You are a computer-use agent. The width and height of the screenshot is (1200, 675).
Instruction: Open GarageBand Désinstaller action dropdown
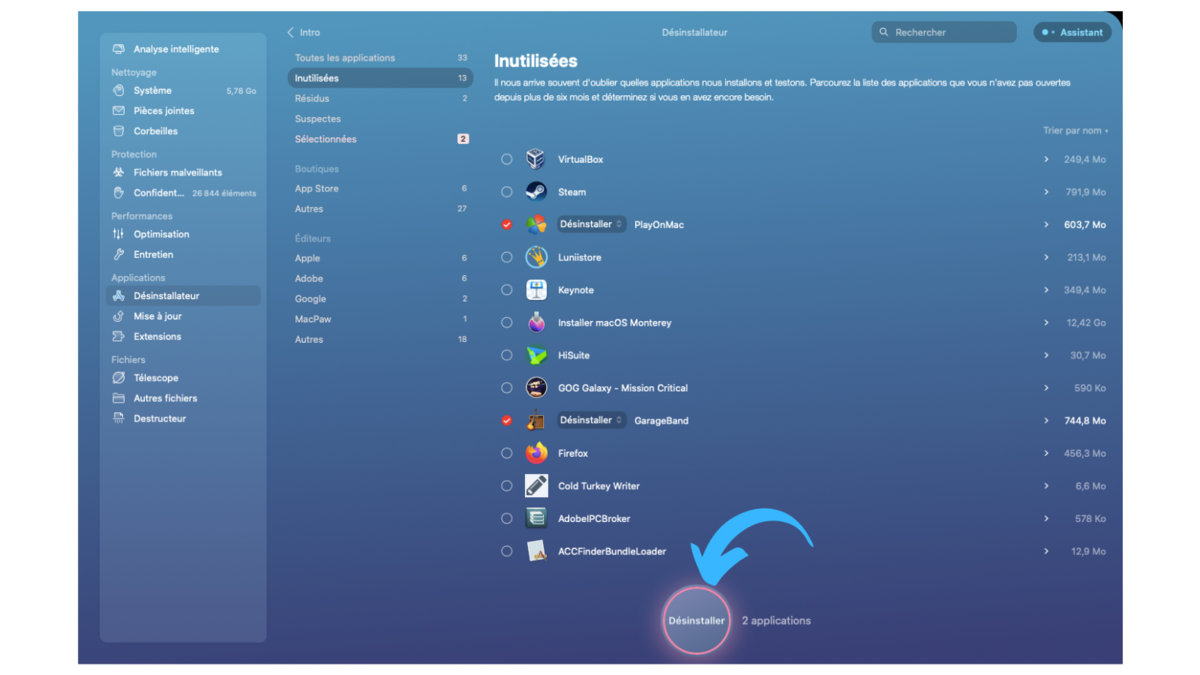point(591,420)
